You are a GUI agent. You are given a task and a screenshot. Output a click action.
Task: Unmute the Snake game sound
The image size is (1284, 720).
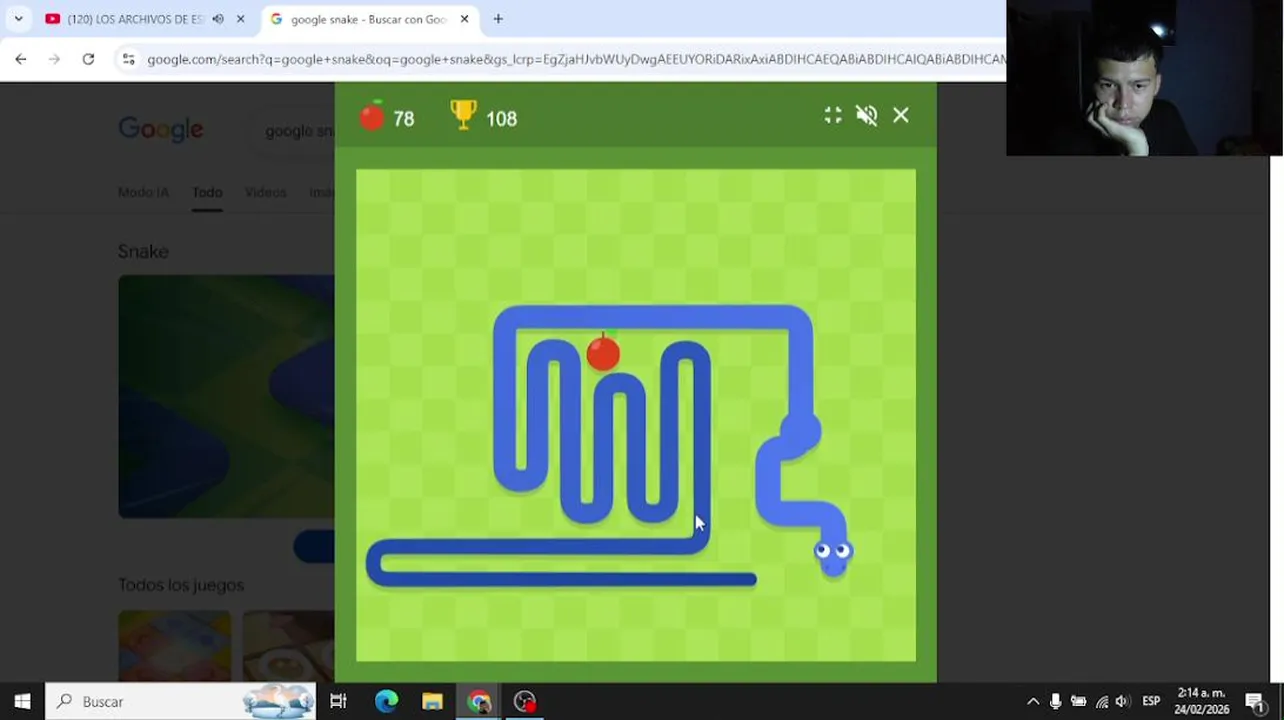867,116
